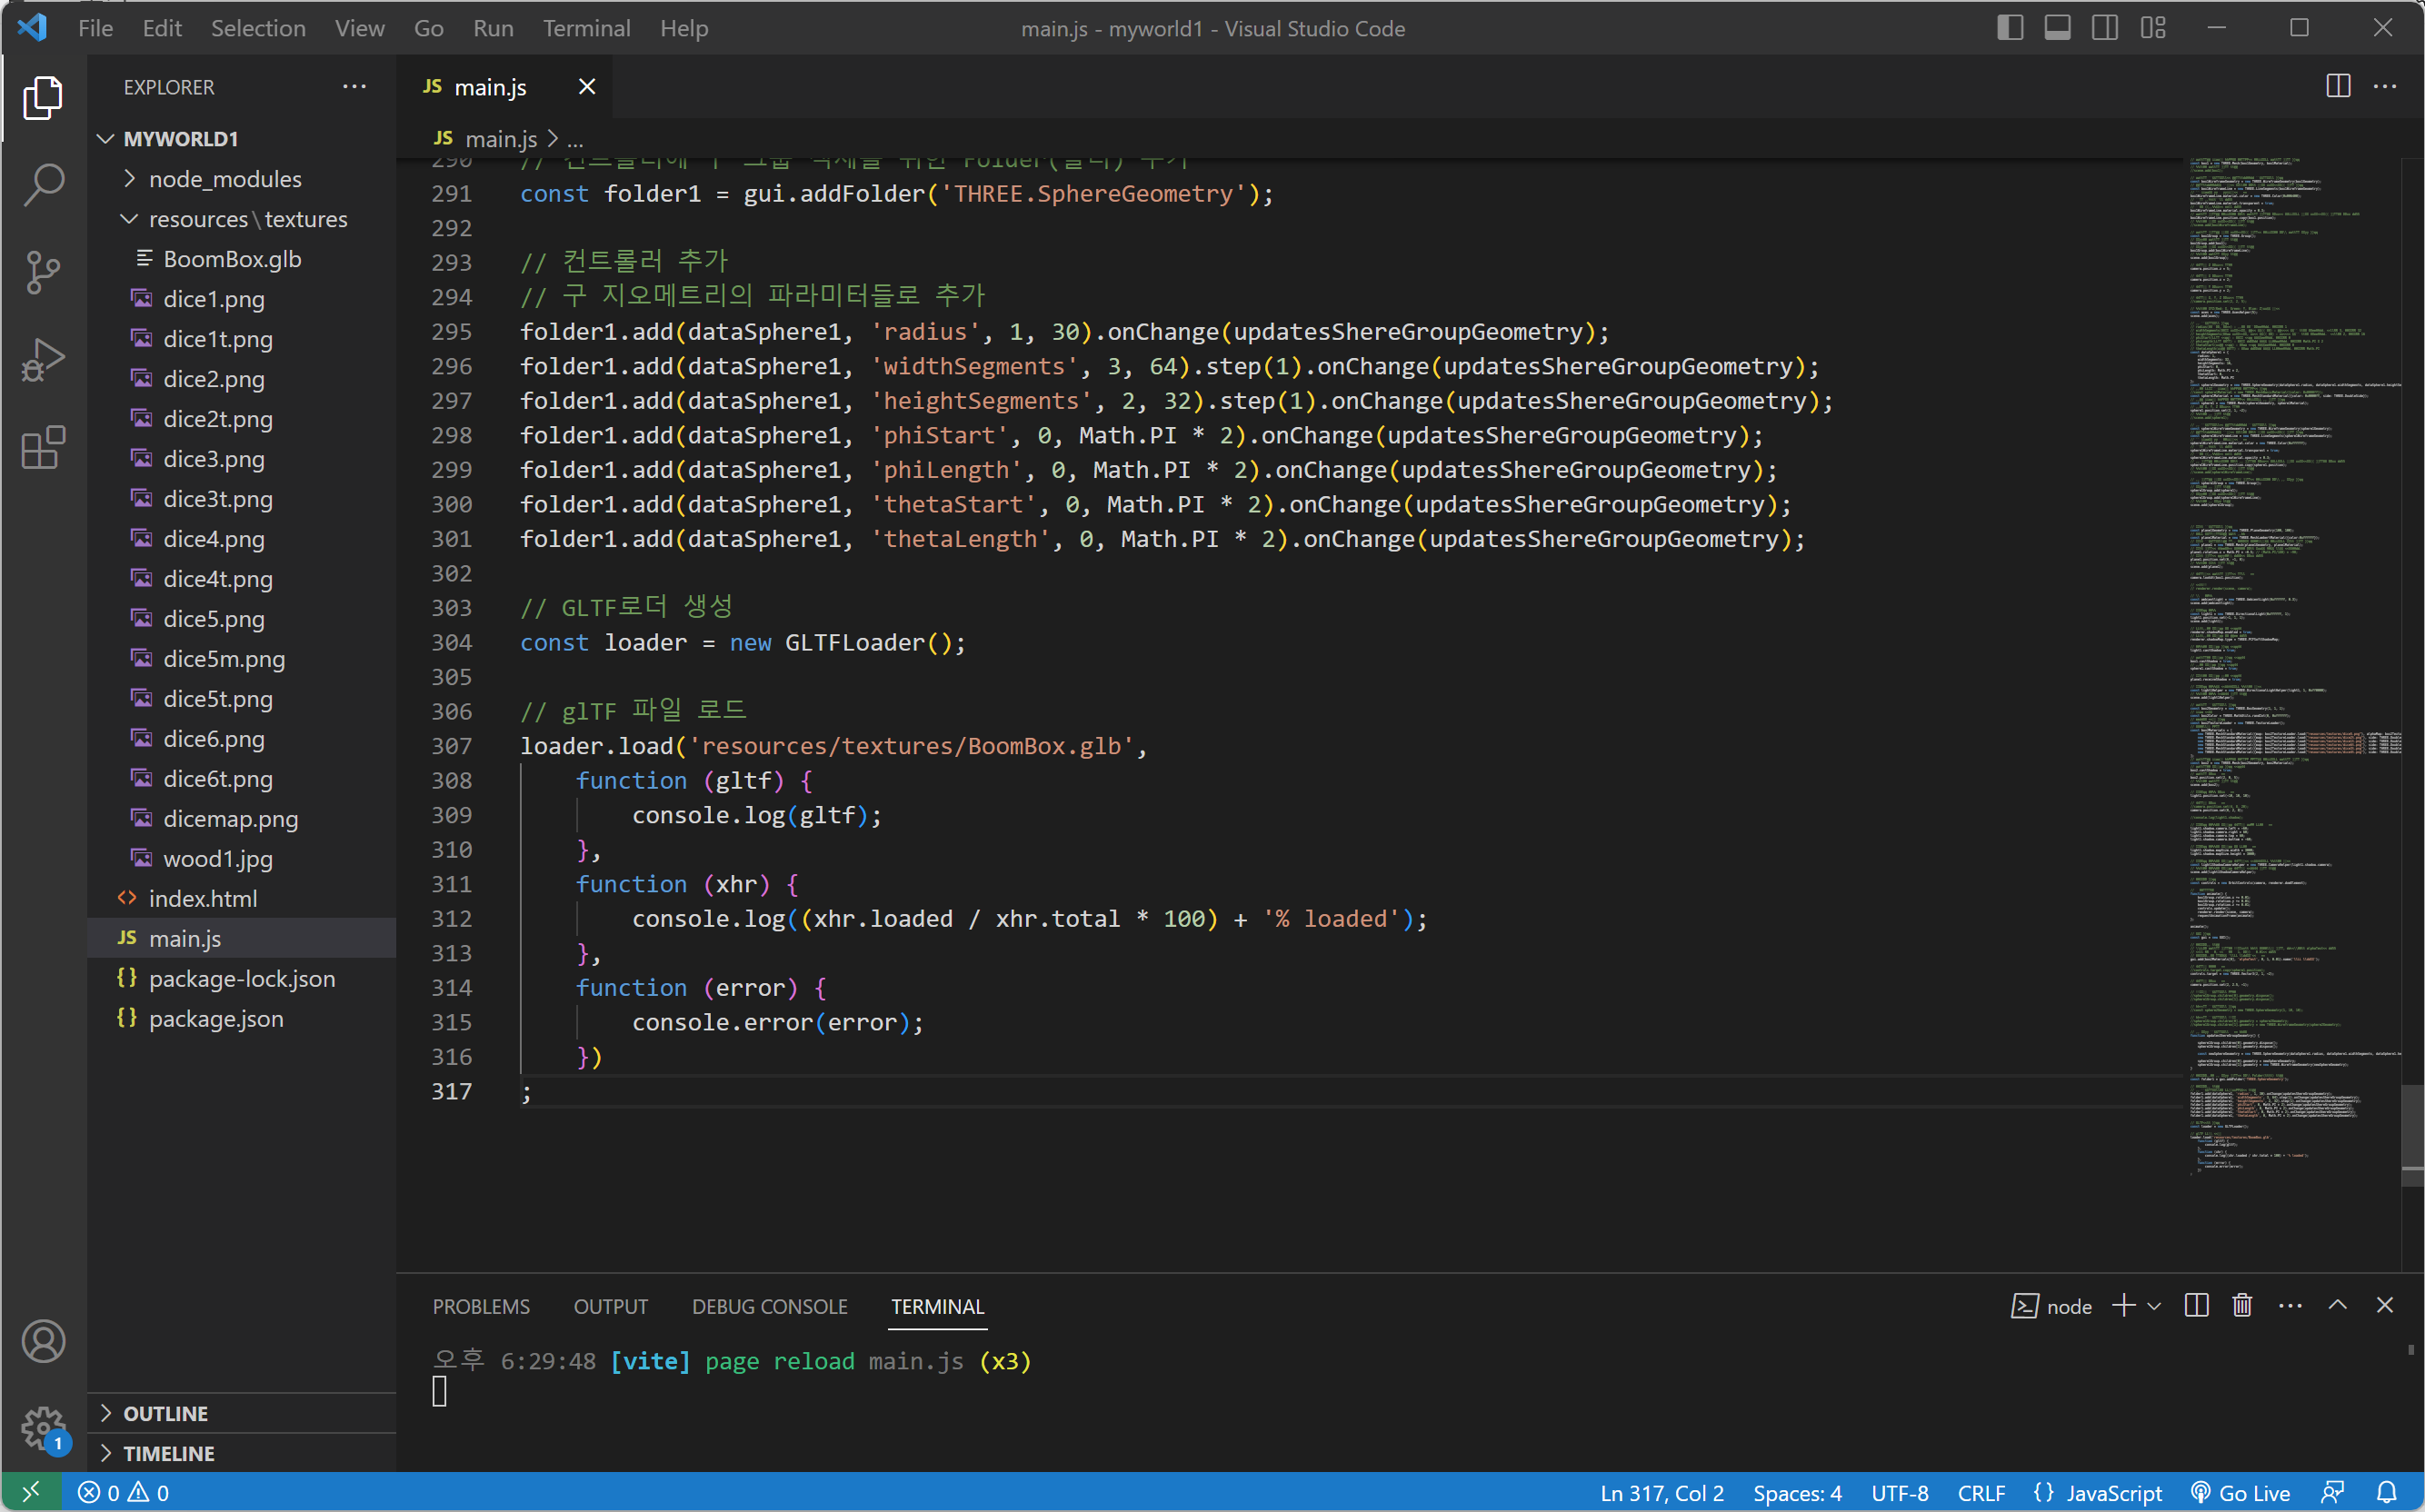
Task: Toggle the bottom panel layout button
Action: click(2057, 28)
